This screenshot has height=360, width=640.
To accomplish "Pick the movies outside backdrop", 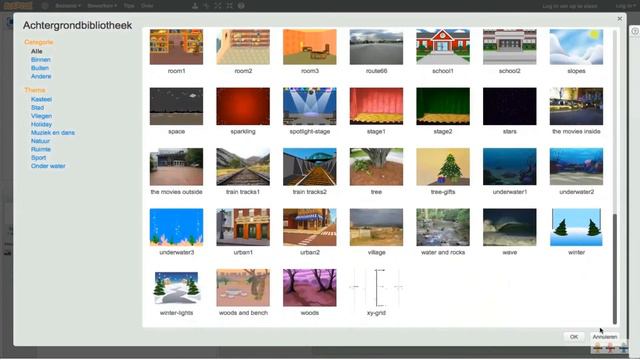I will 176,167.
